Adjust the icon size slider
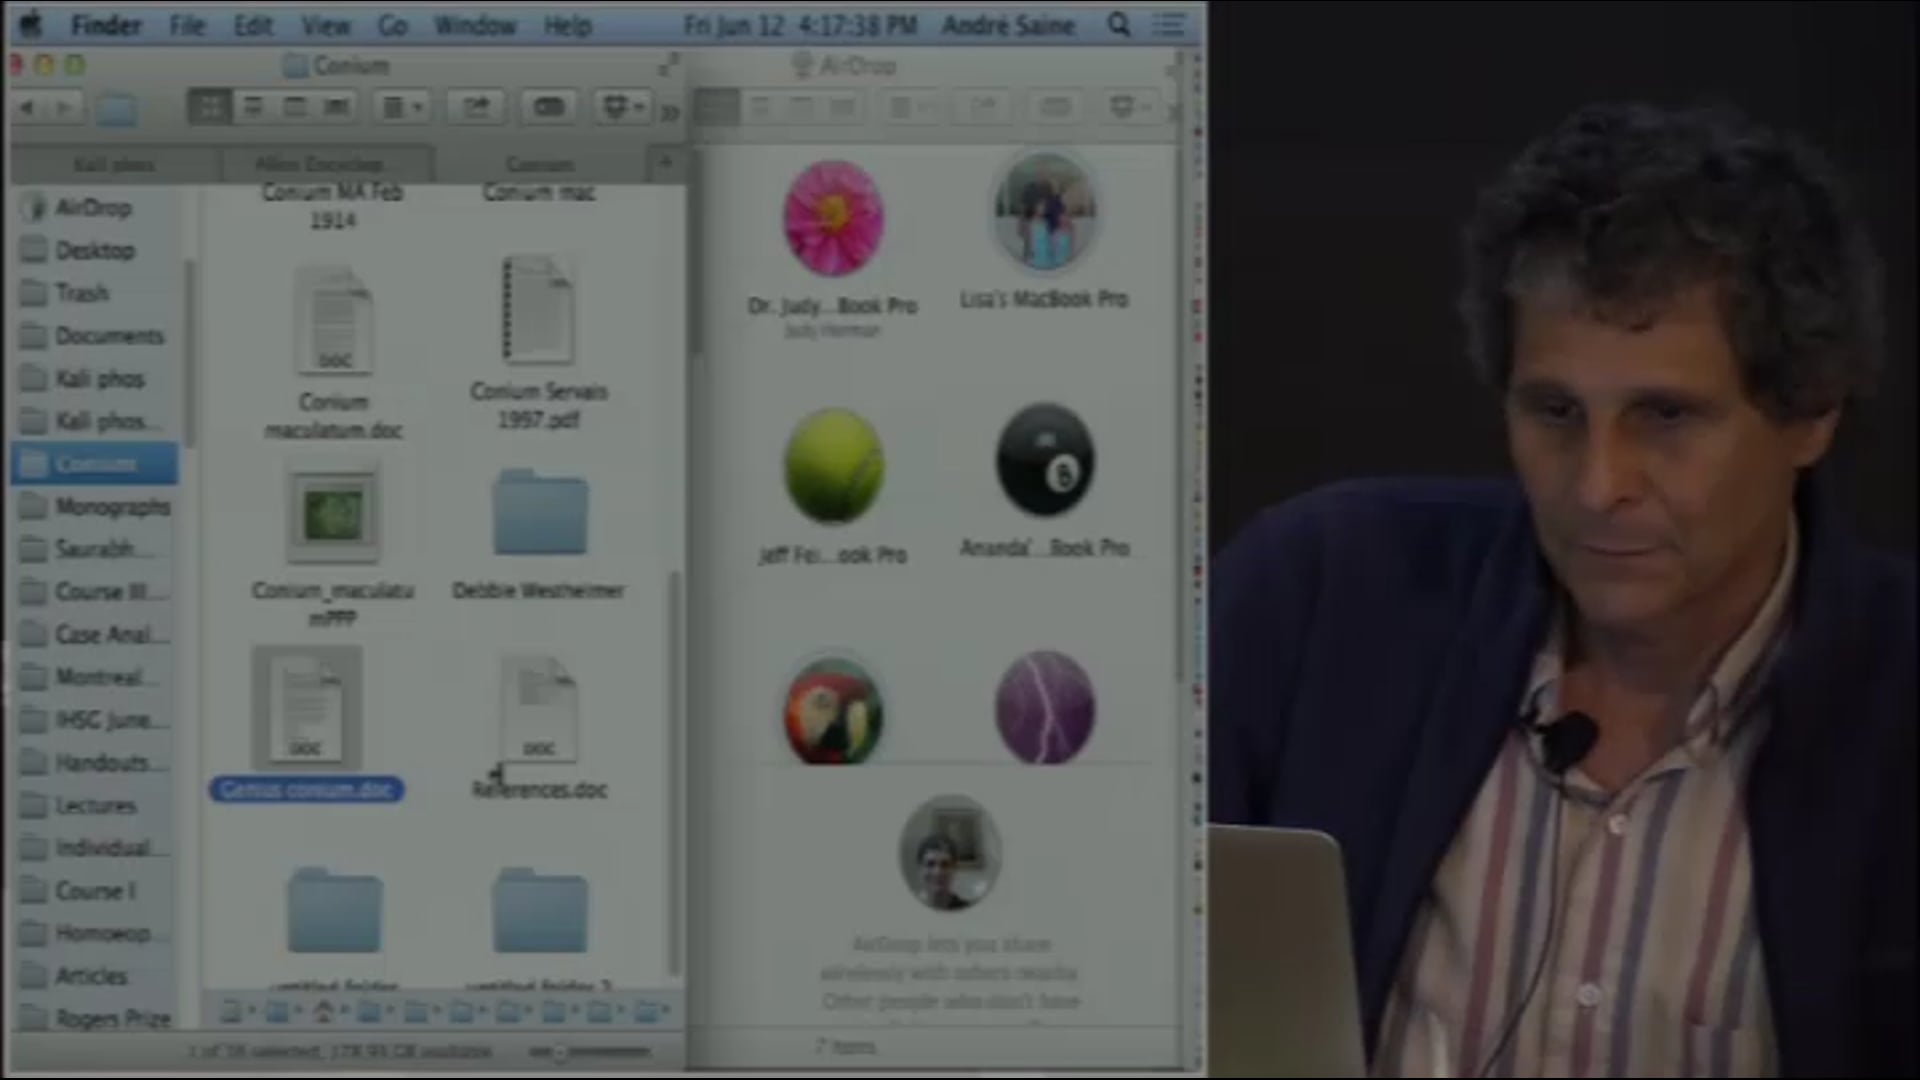The image size is (1920, 1080). pos(560,1051)
